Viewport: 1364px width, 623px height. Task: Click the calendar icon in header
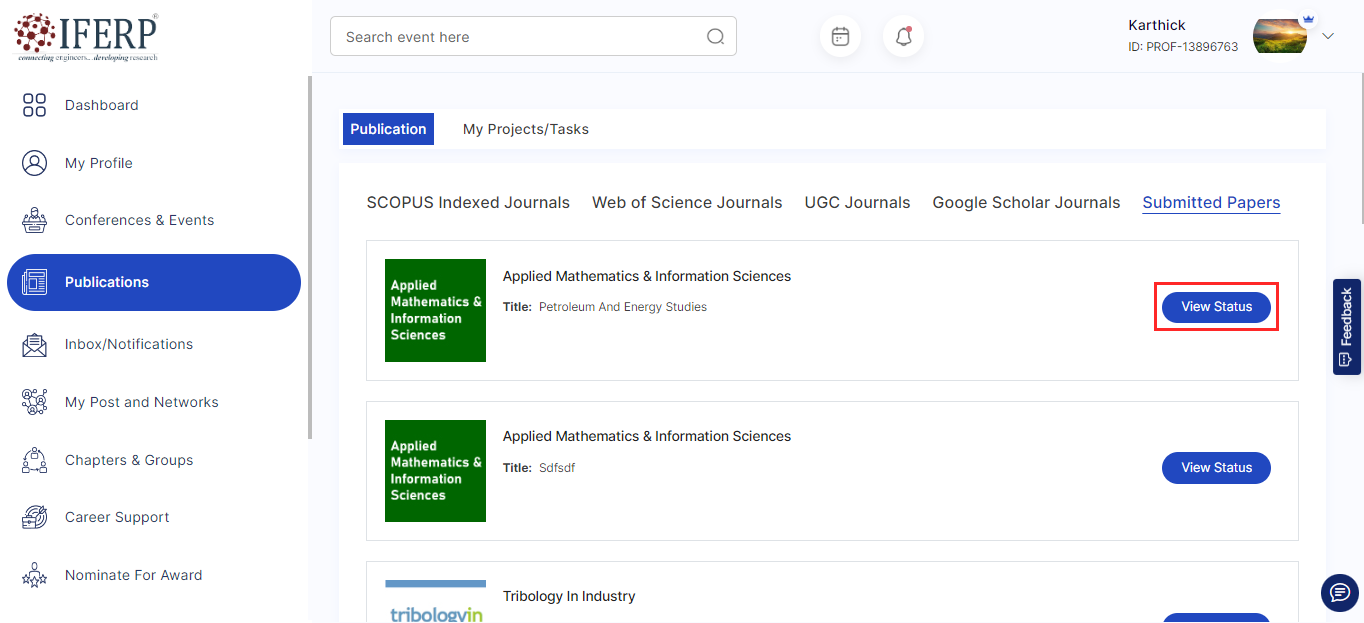coord(840,37)
